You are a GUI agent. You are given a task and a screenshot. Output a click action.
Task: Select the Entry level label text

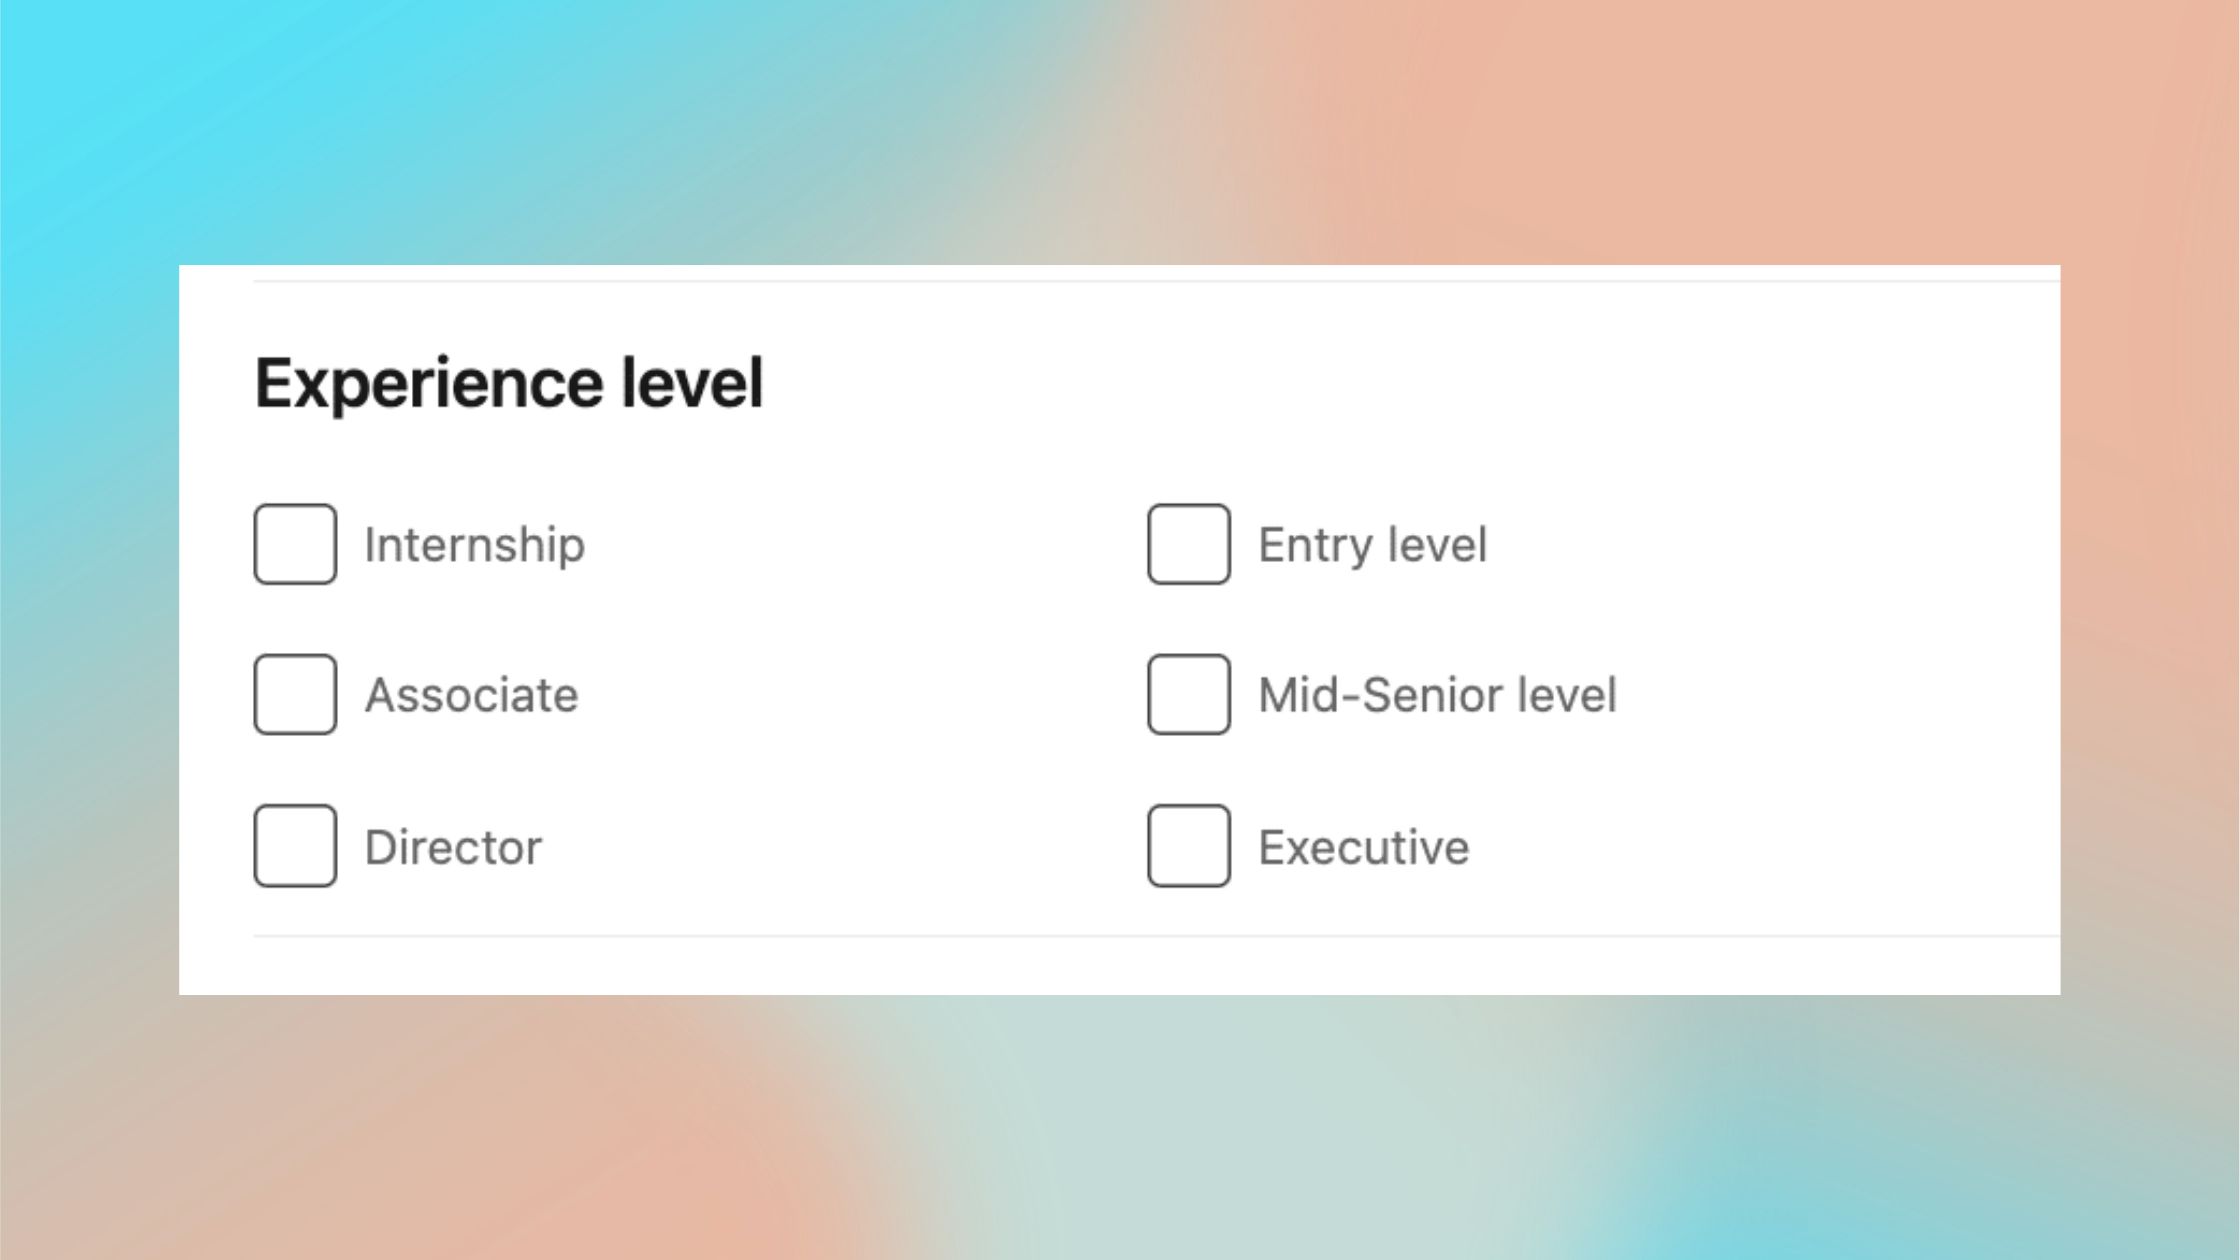[x=1372, y=544]
